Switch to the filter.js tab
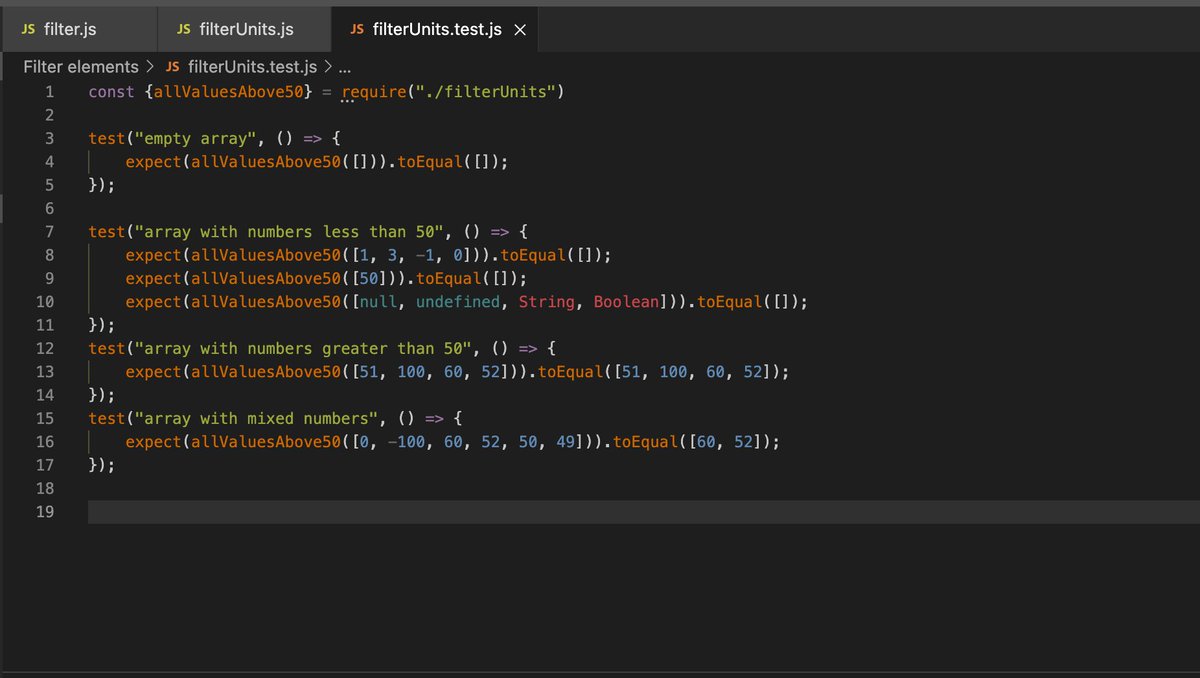The image size is (1200, 678). click(78, 29)
